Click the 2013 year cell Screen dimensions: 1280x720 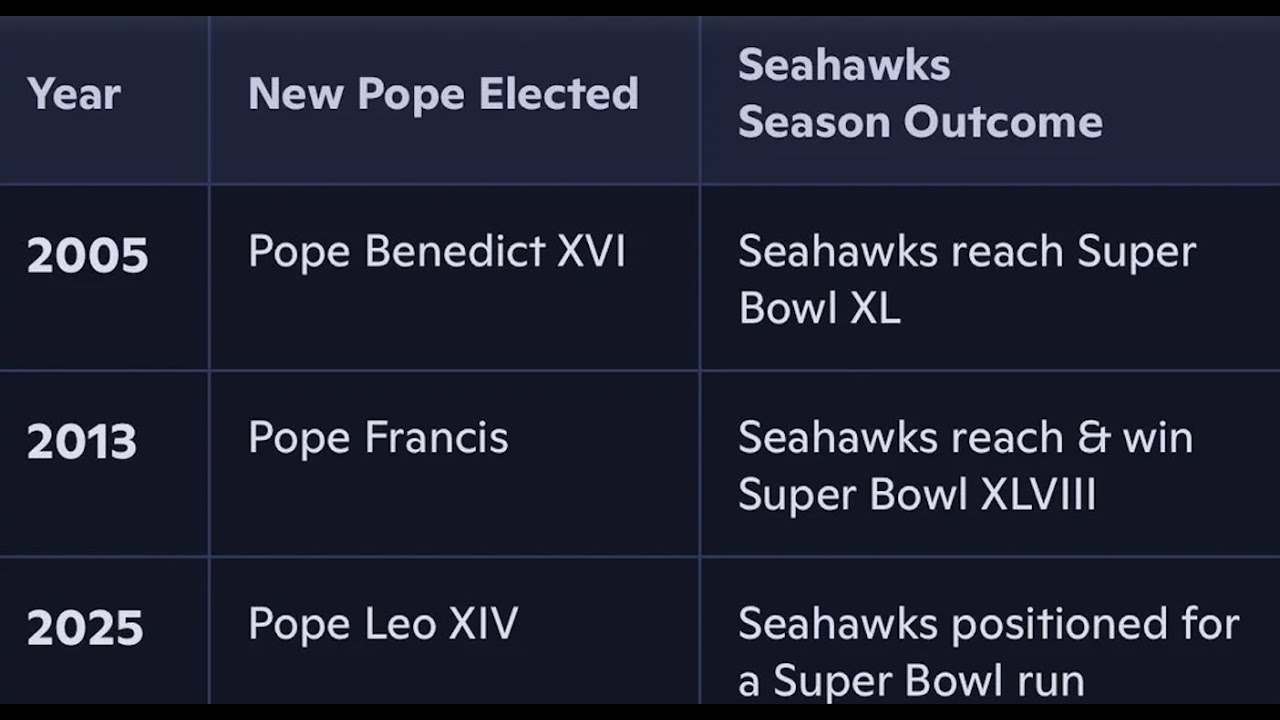pos(81,442)
